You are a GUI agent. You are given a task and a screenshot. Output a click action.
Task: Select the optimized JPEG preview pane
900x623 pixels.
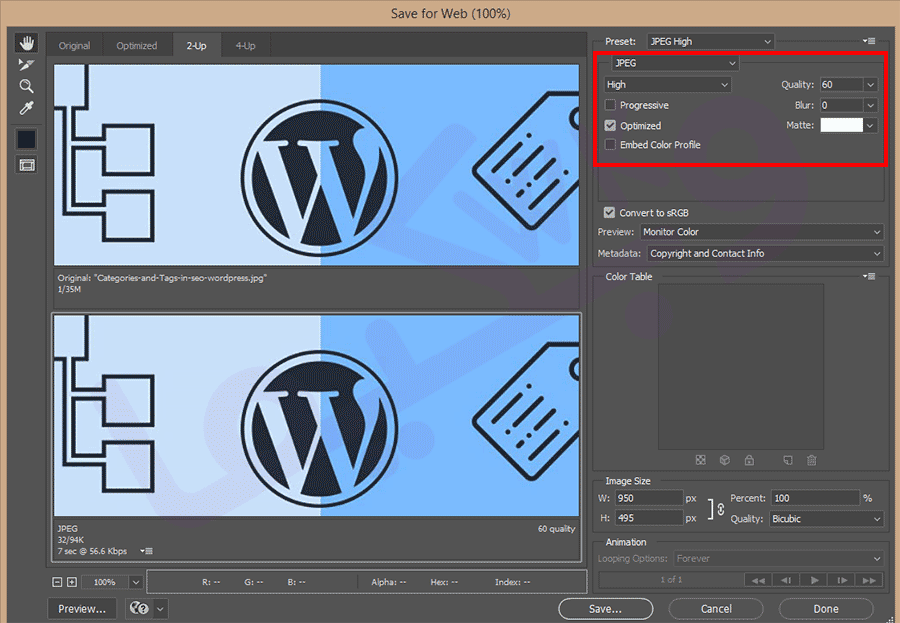tap(316, 416)
